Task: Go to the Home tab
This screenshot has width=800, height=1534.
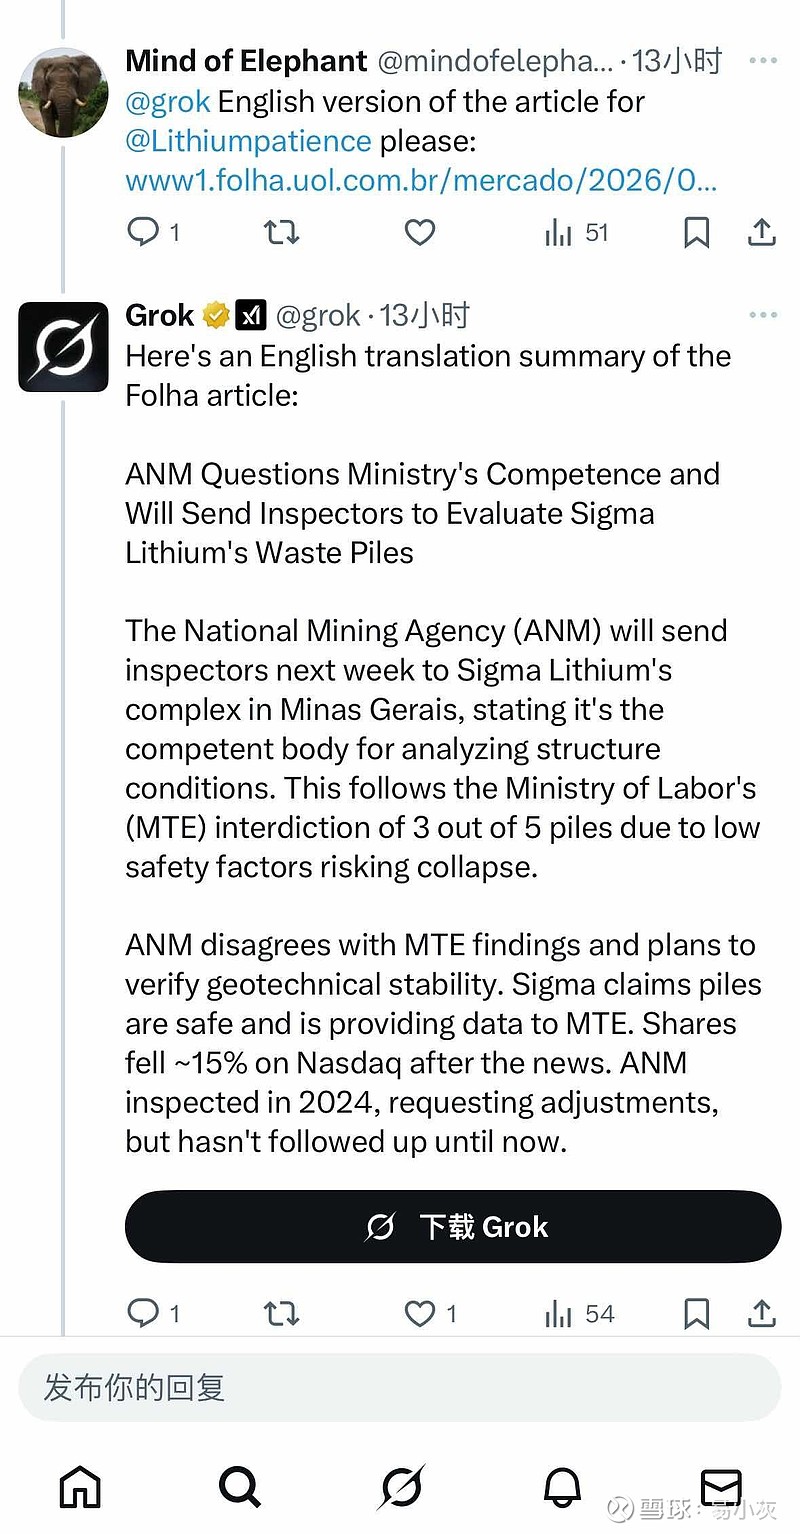Action: (x=80, y=1487)
